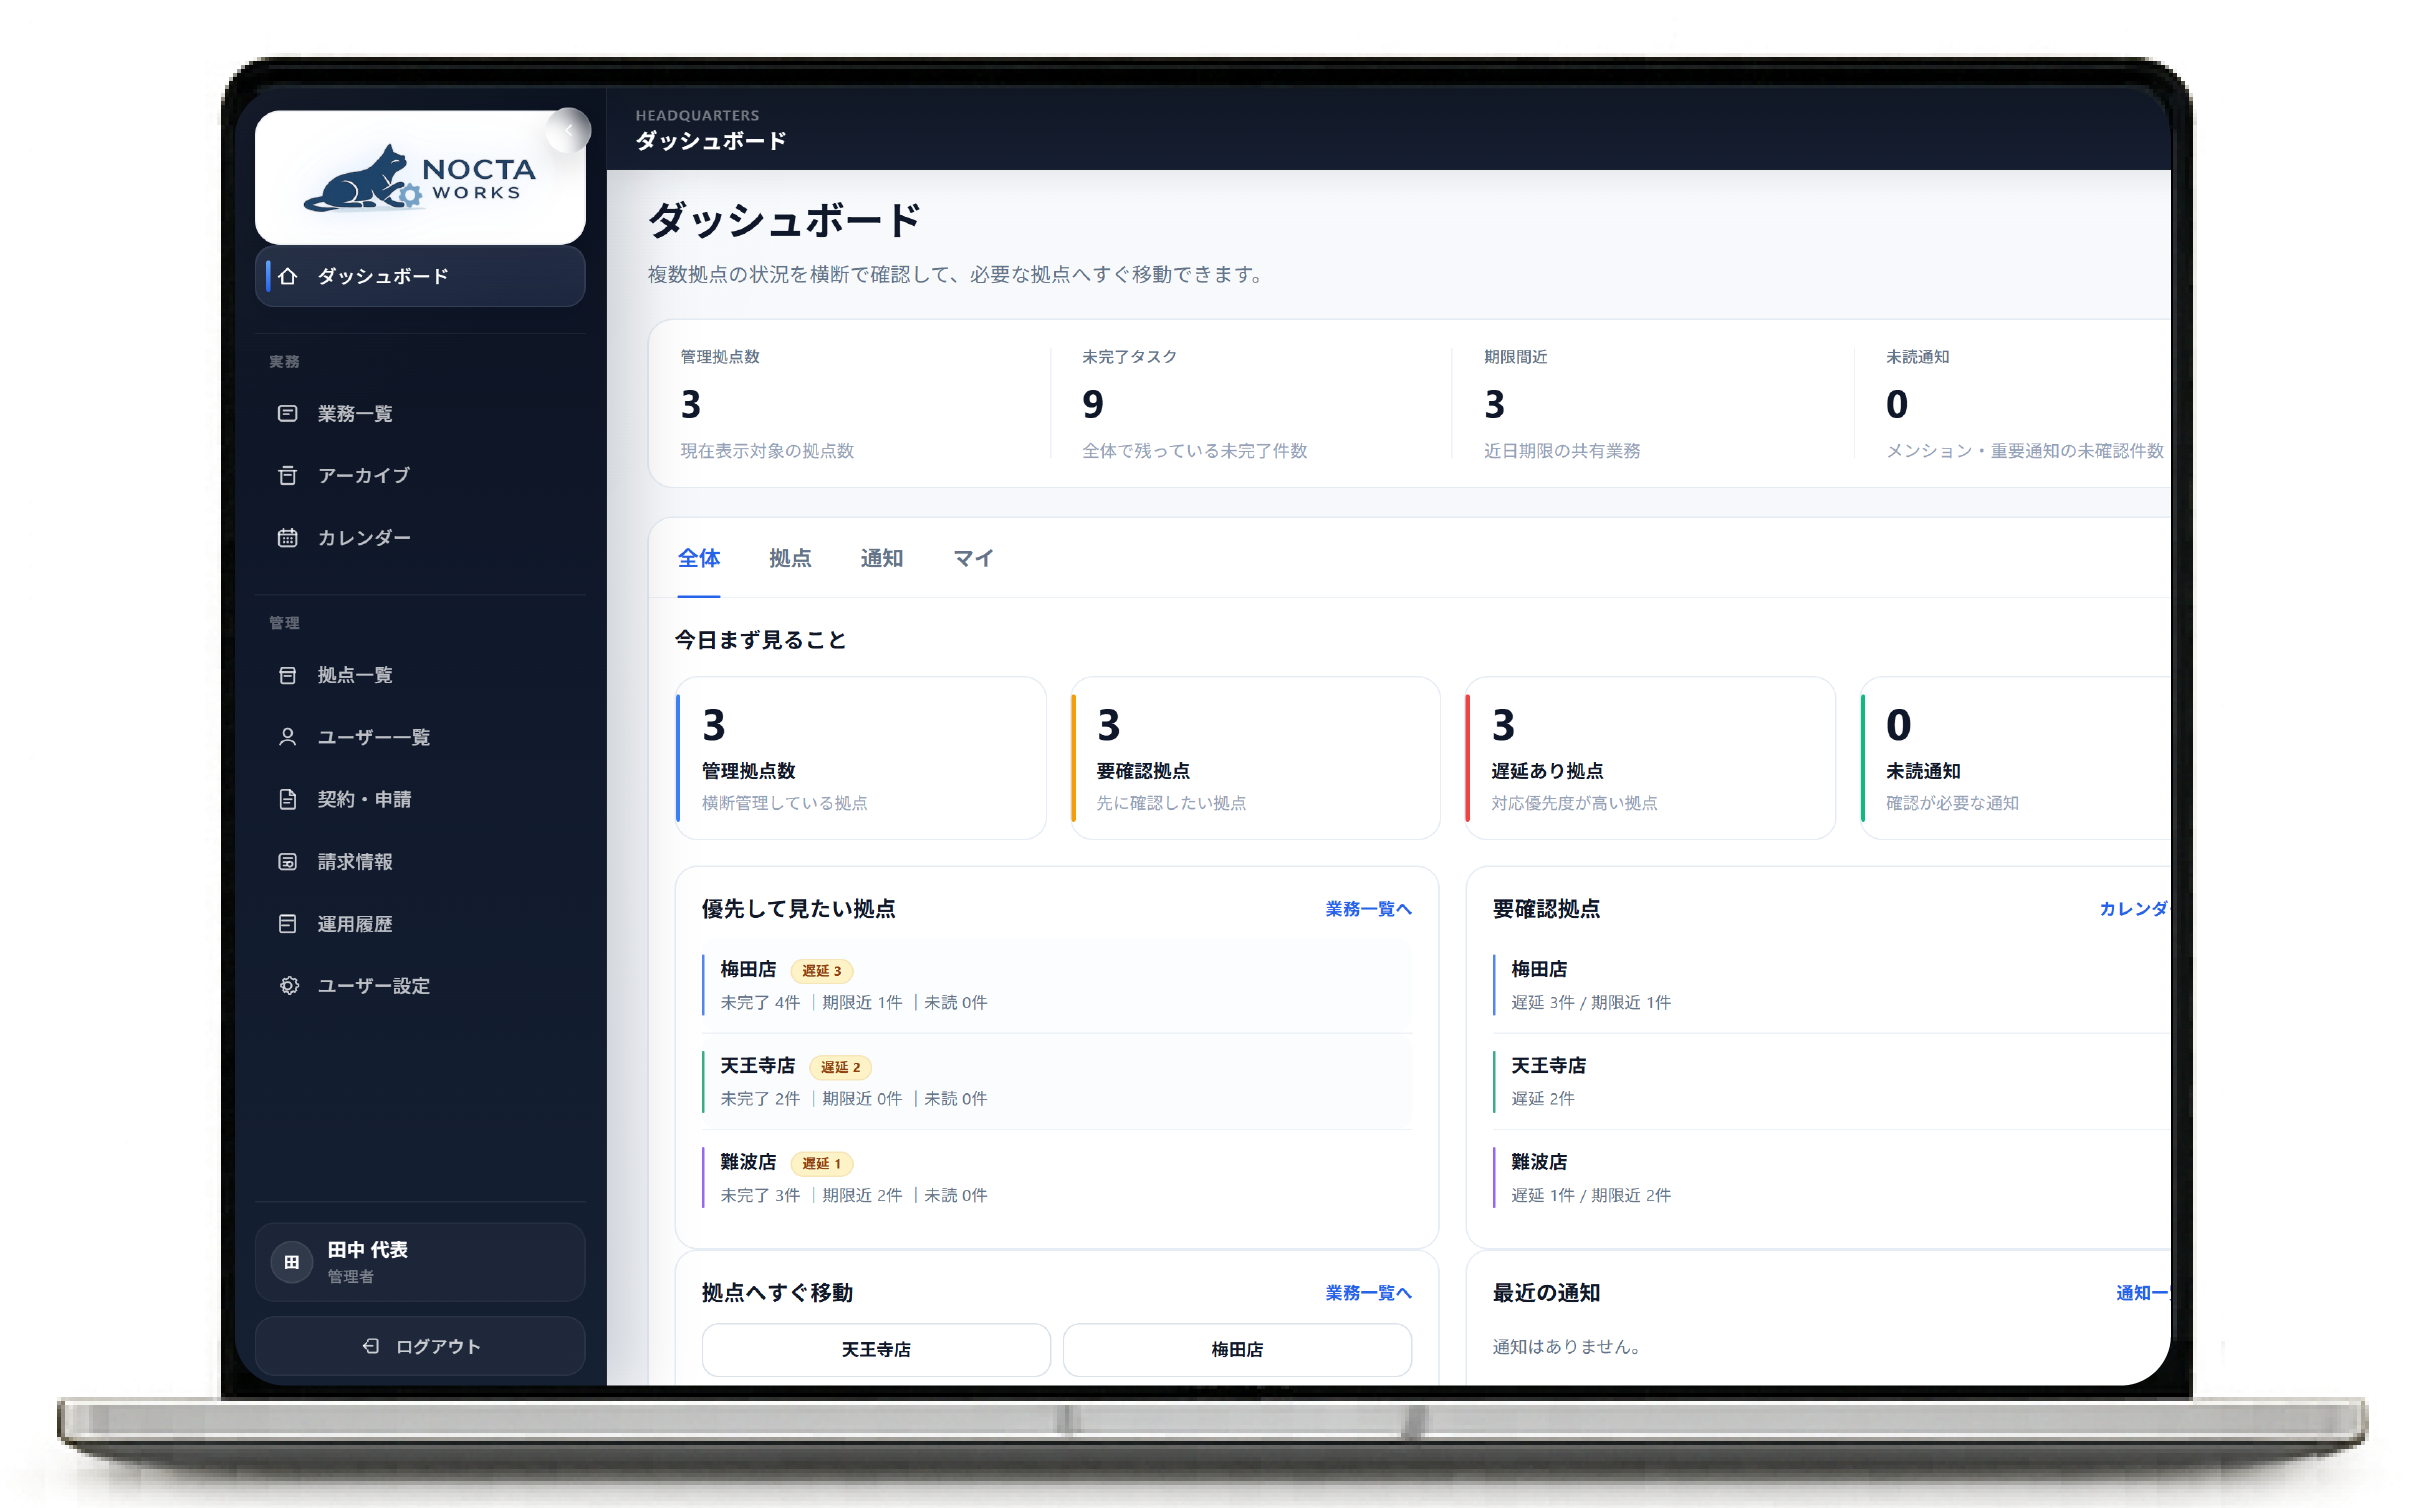Open the 未読通知 summary card with green bar

pyautogui.click(x=2015, y=758)
